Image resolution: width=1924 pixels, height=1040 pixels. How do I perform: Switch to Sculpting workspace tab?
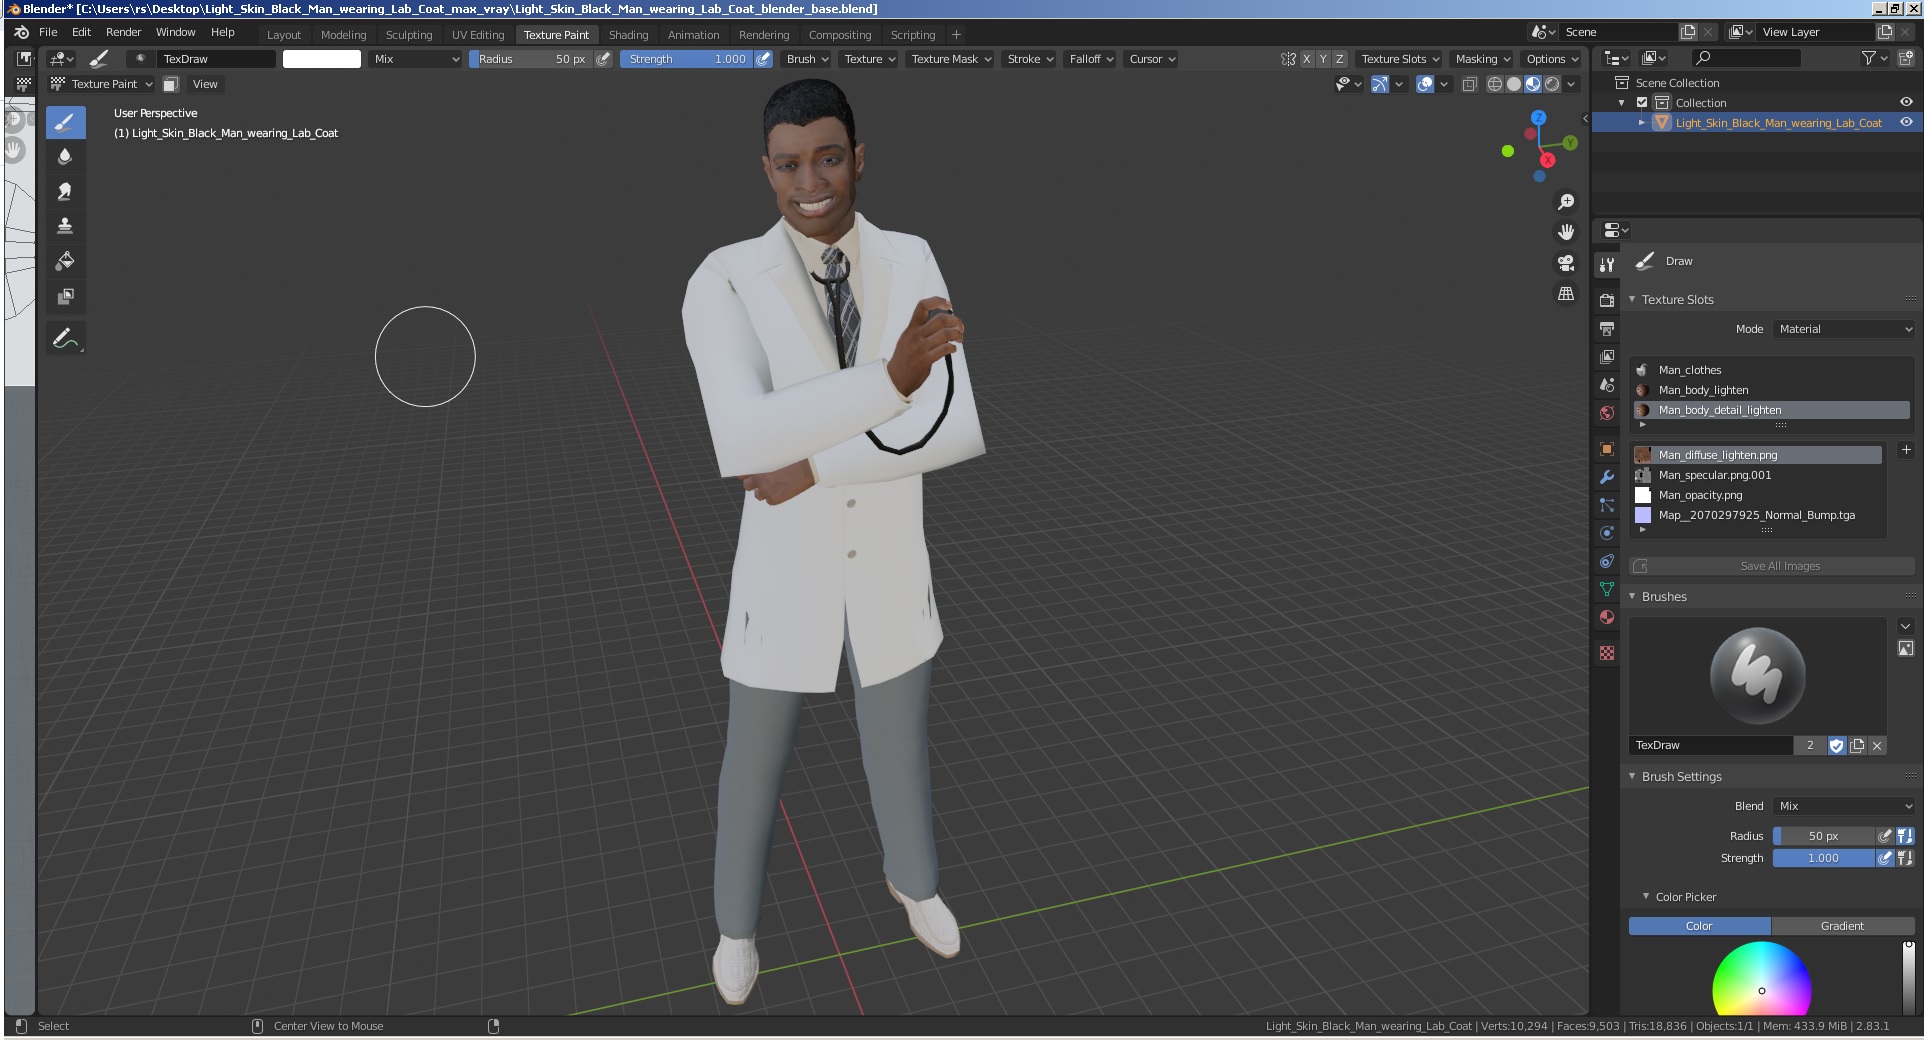pos(409,35)
